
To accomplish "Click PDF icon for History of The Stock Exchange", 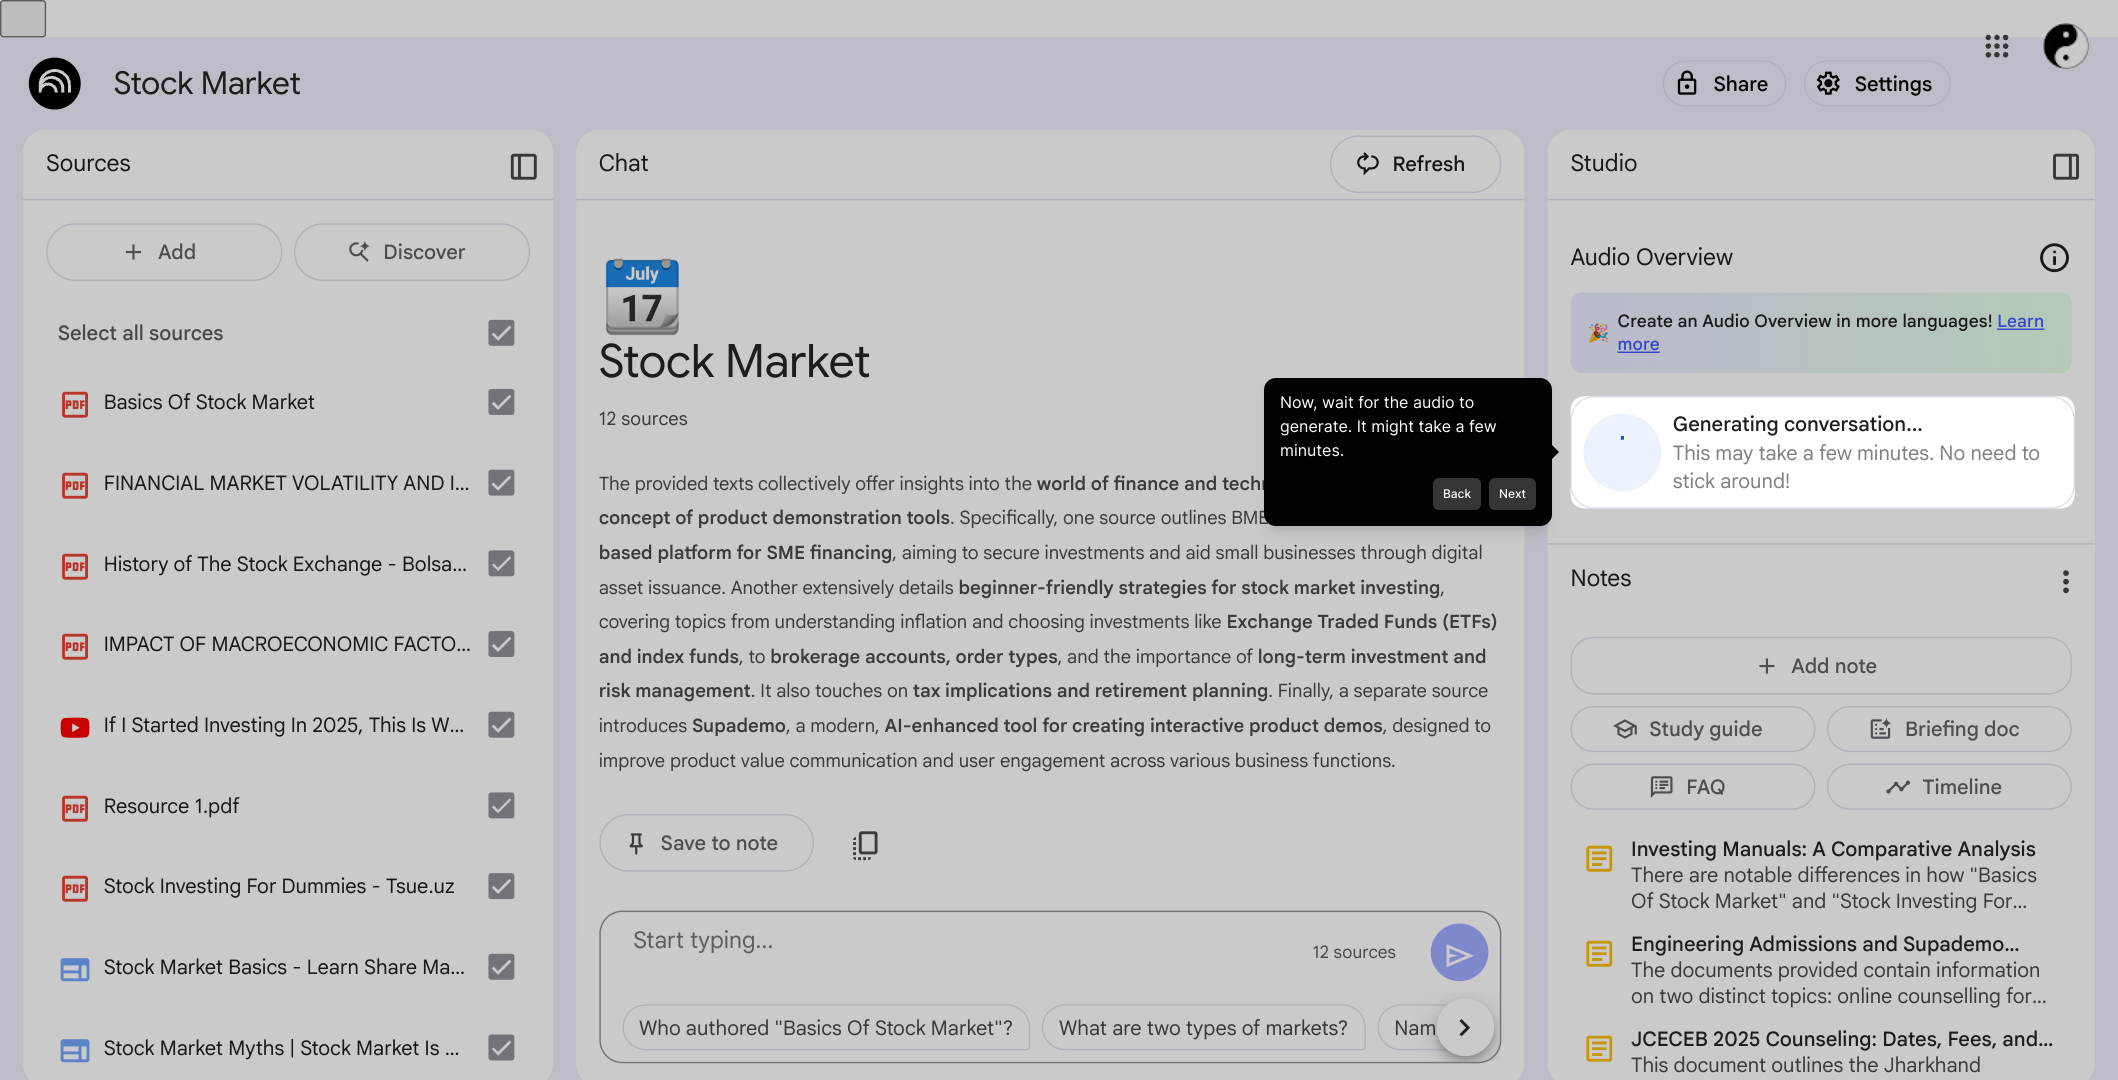I will point(75,566).
